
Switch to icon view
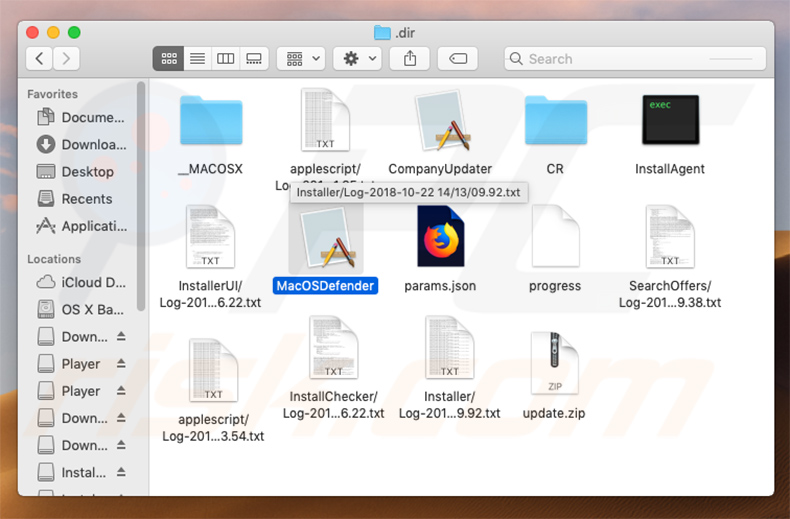pos(168,59)
